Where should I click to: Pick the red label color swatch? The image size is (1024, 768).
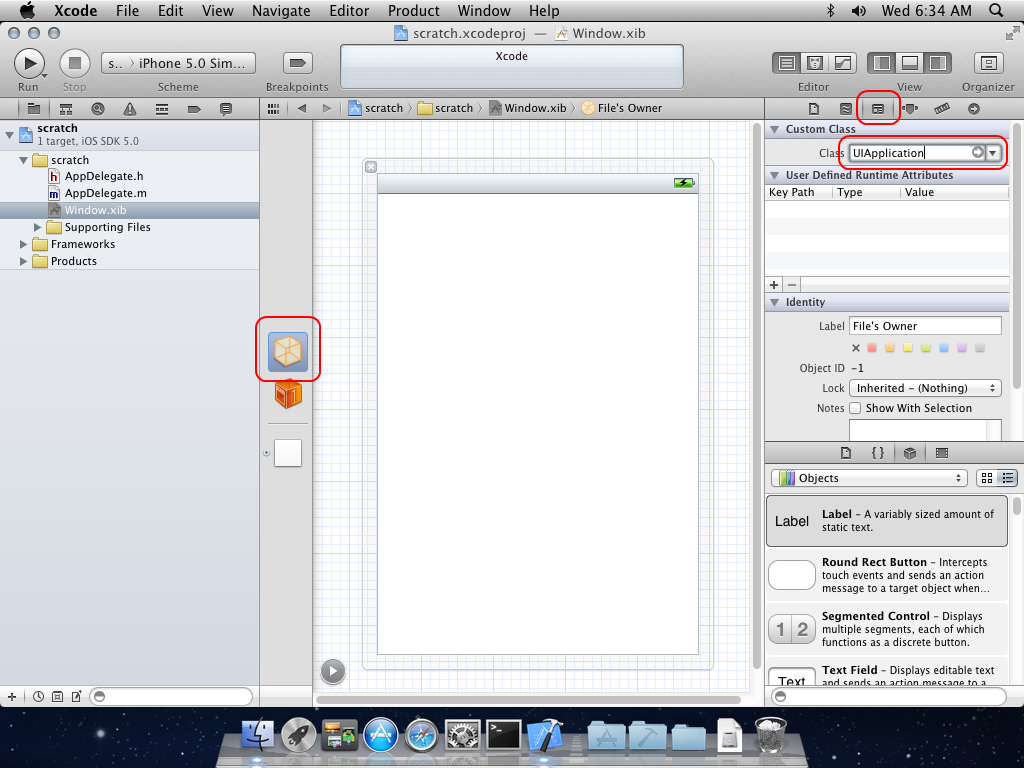point(872,348)
